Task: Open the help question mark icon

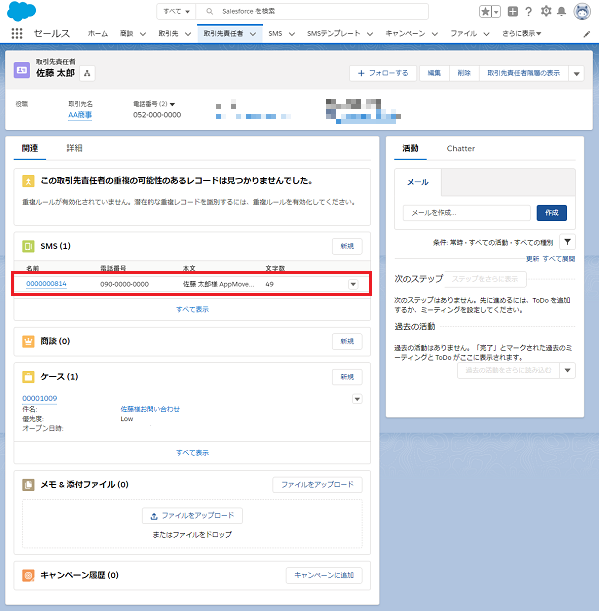Action: 528,12
